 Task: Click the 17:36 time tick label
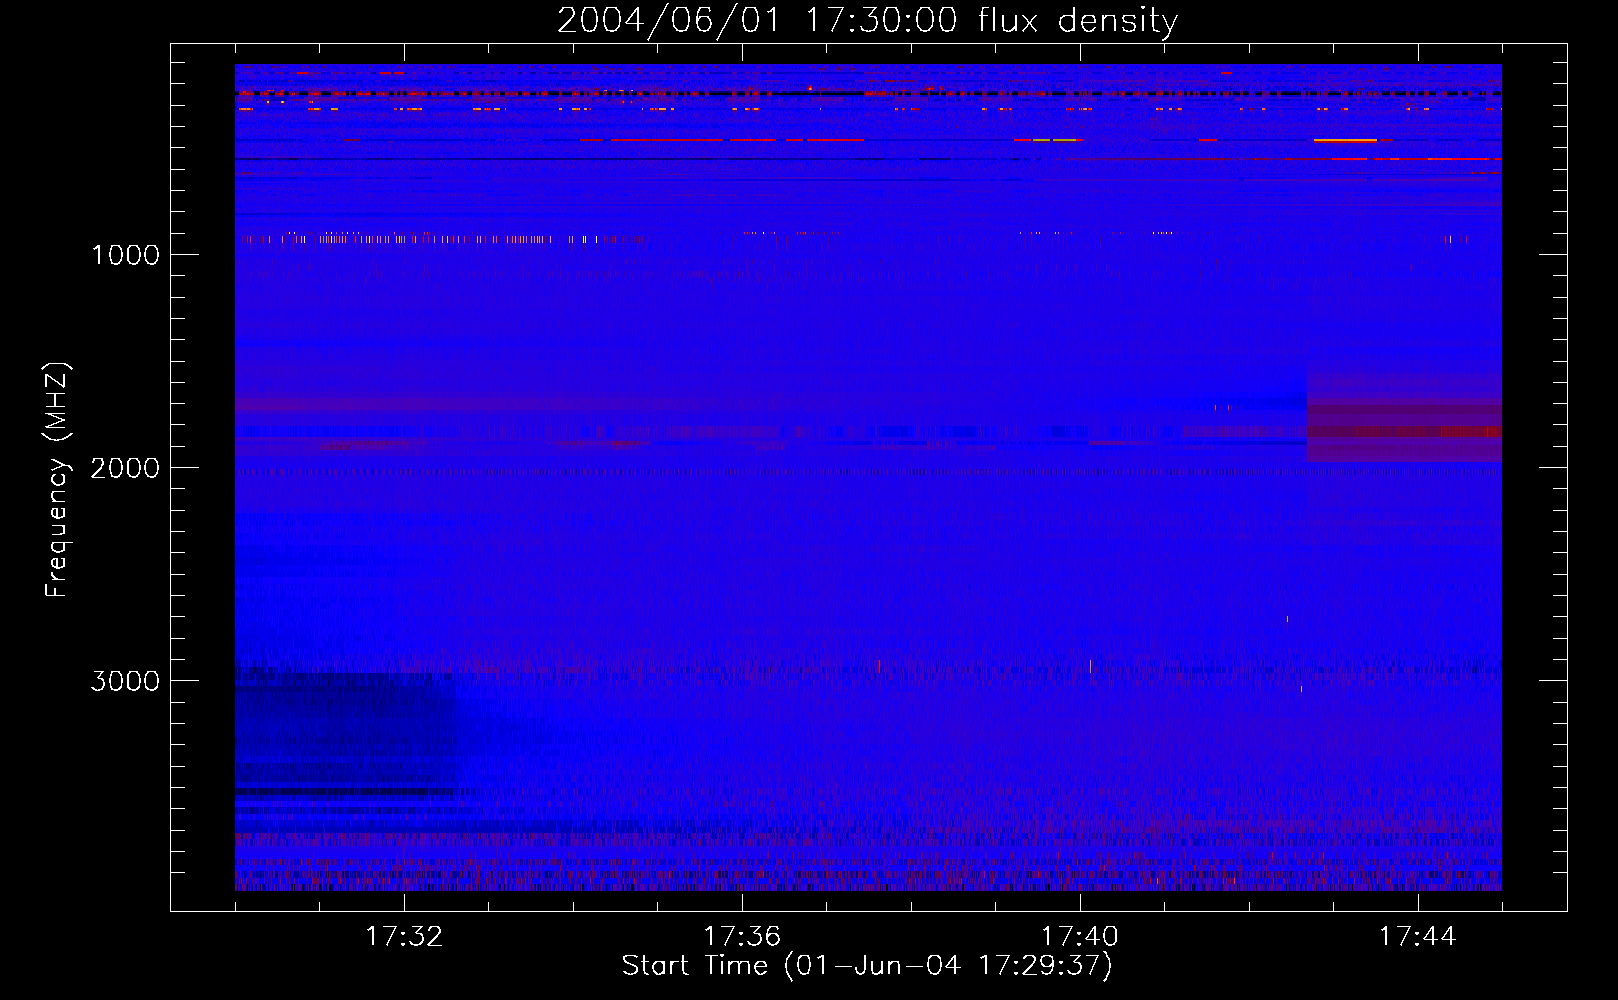[x=742, y=937]
